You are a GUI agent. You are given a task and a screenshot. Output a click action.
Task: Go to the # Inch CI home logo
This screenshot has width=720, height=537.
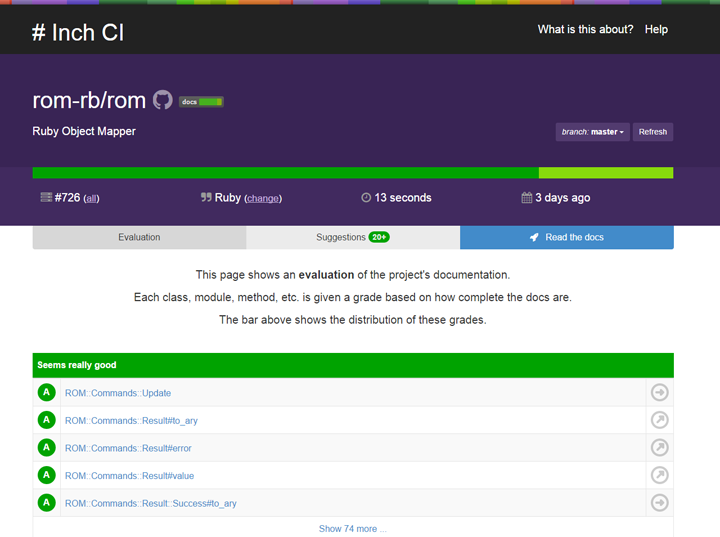click(78, 33)
